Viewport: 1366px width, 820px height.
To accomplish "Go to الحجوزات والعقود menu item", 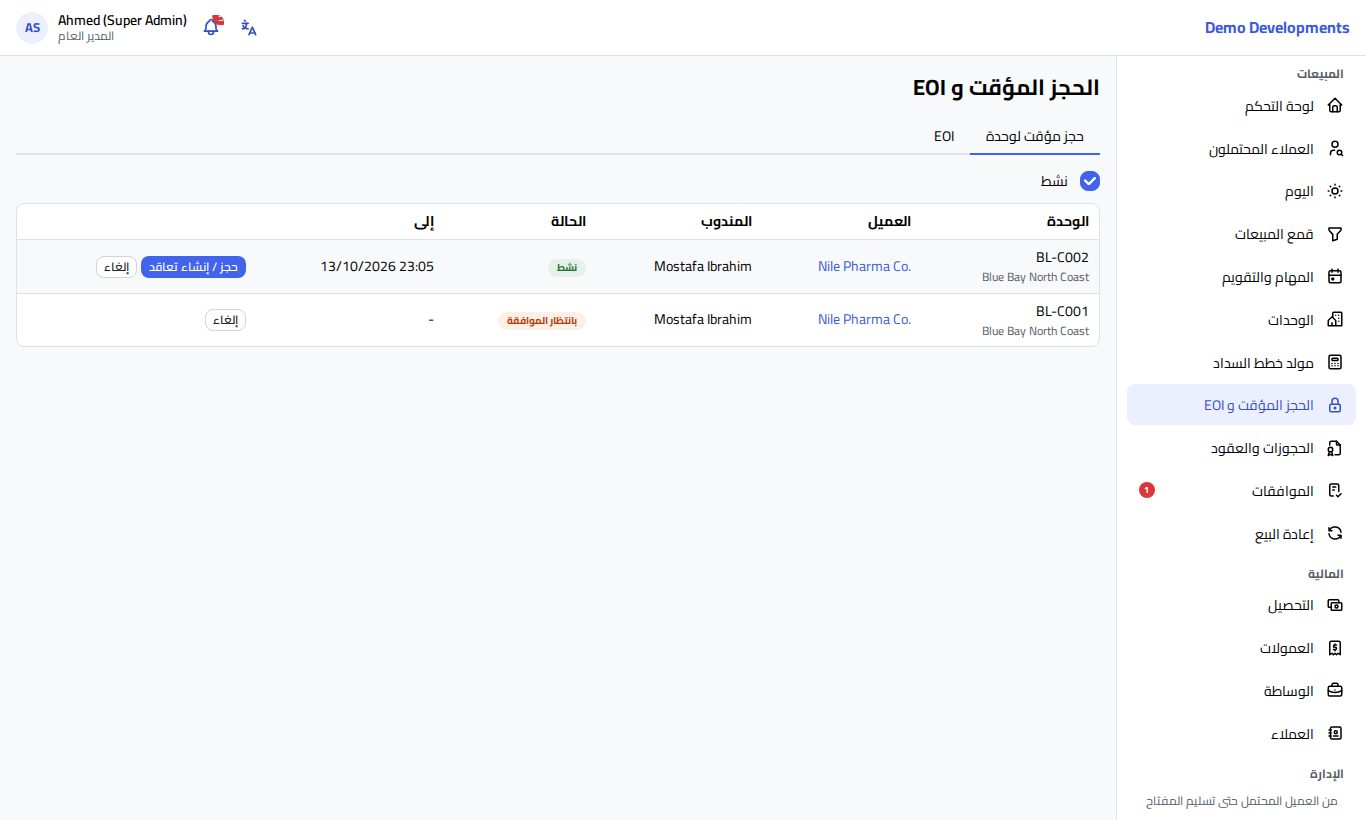I will click(1241, 448).
